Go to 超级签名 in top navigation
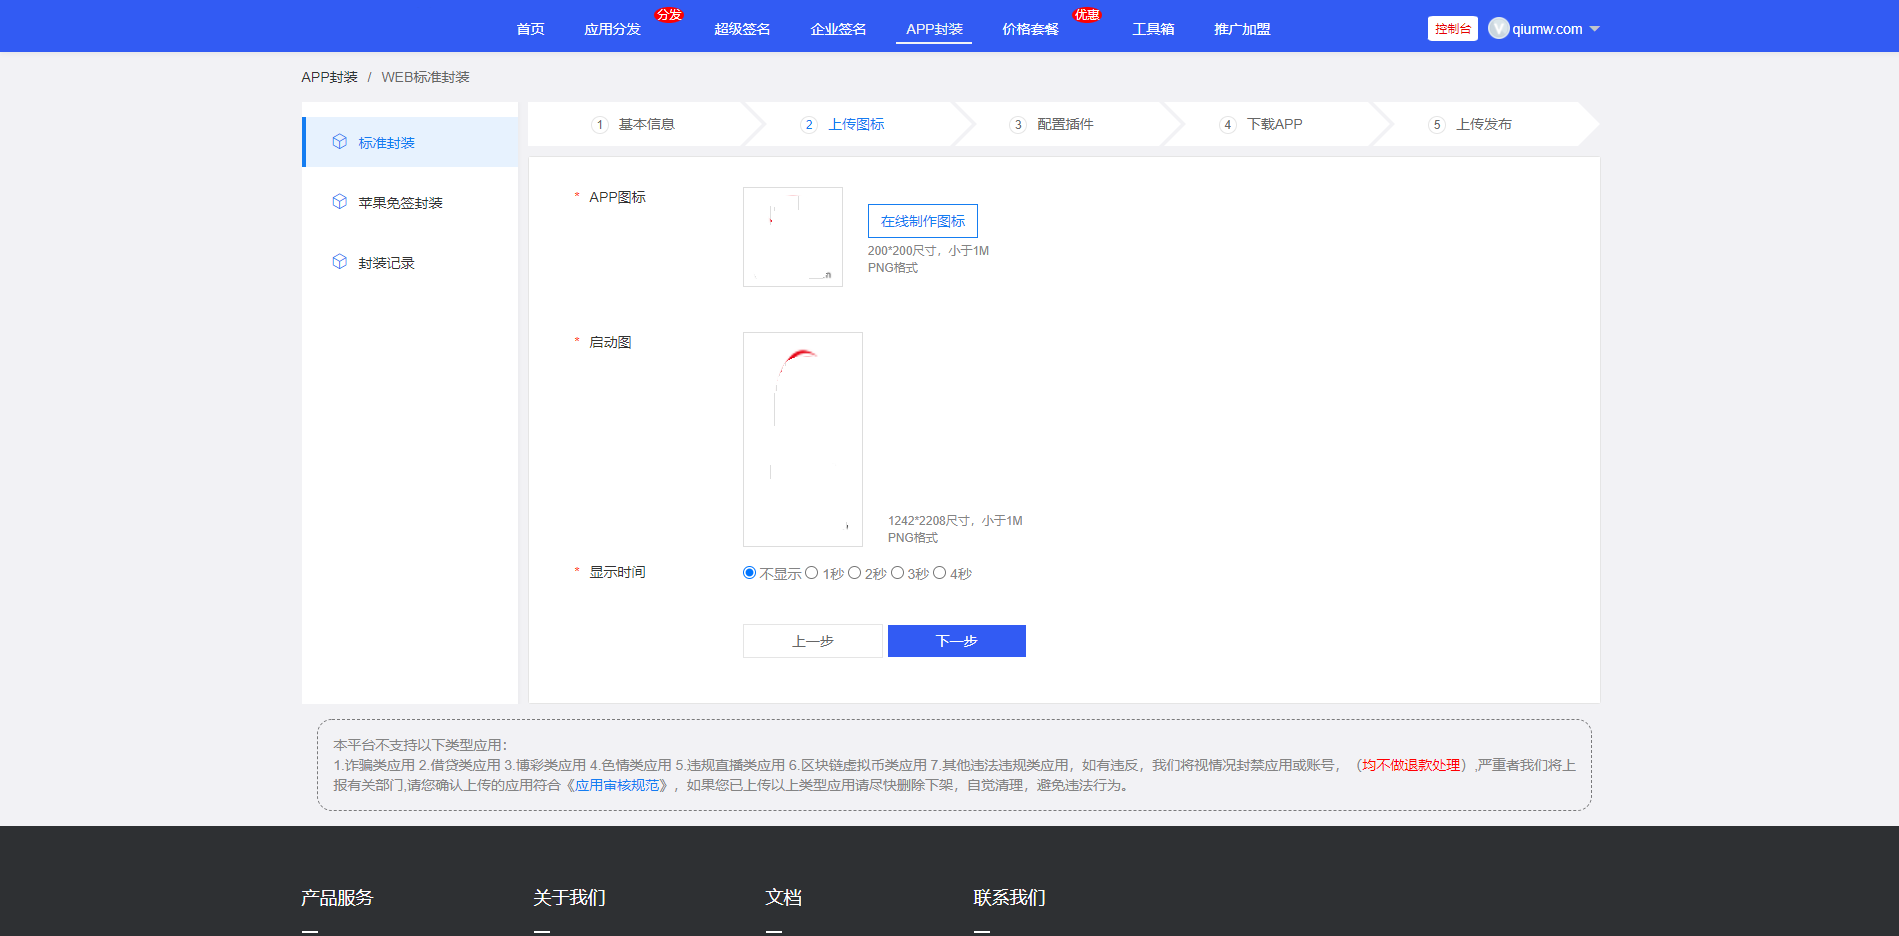Viewport: 1899px width, 936px height. [742, 29]
